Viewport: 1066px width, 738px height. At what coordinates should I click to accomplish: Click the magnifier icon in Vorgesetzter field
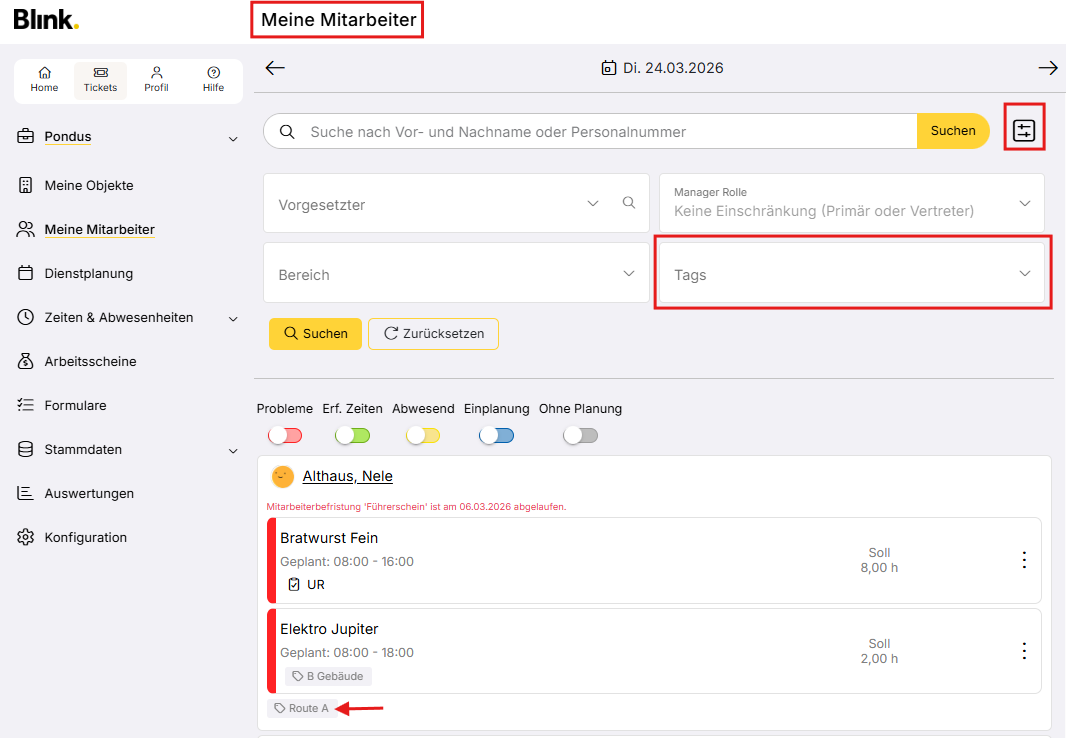click(629, 203)
